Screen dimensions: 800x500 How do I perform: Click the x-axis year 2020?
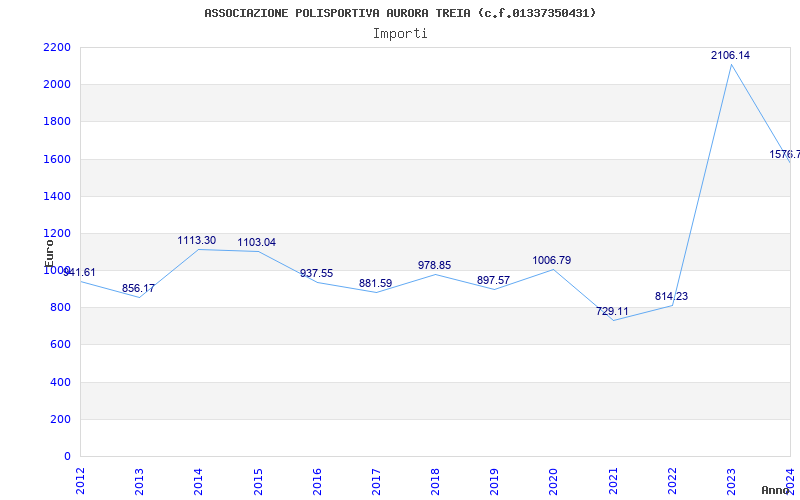[554, 482]
